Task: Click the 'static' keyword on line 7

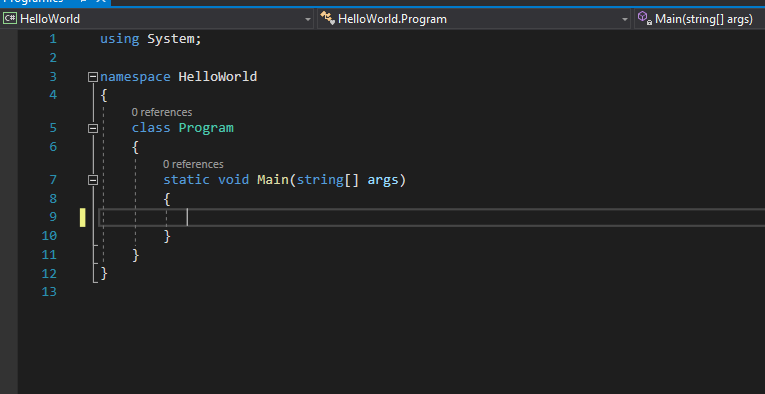Action: point(186,180)
